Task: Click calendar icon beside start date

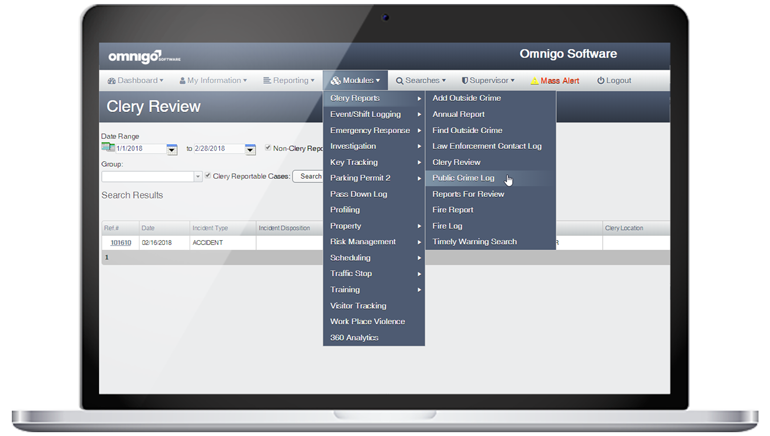Action: click(x=108, y=147)
